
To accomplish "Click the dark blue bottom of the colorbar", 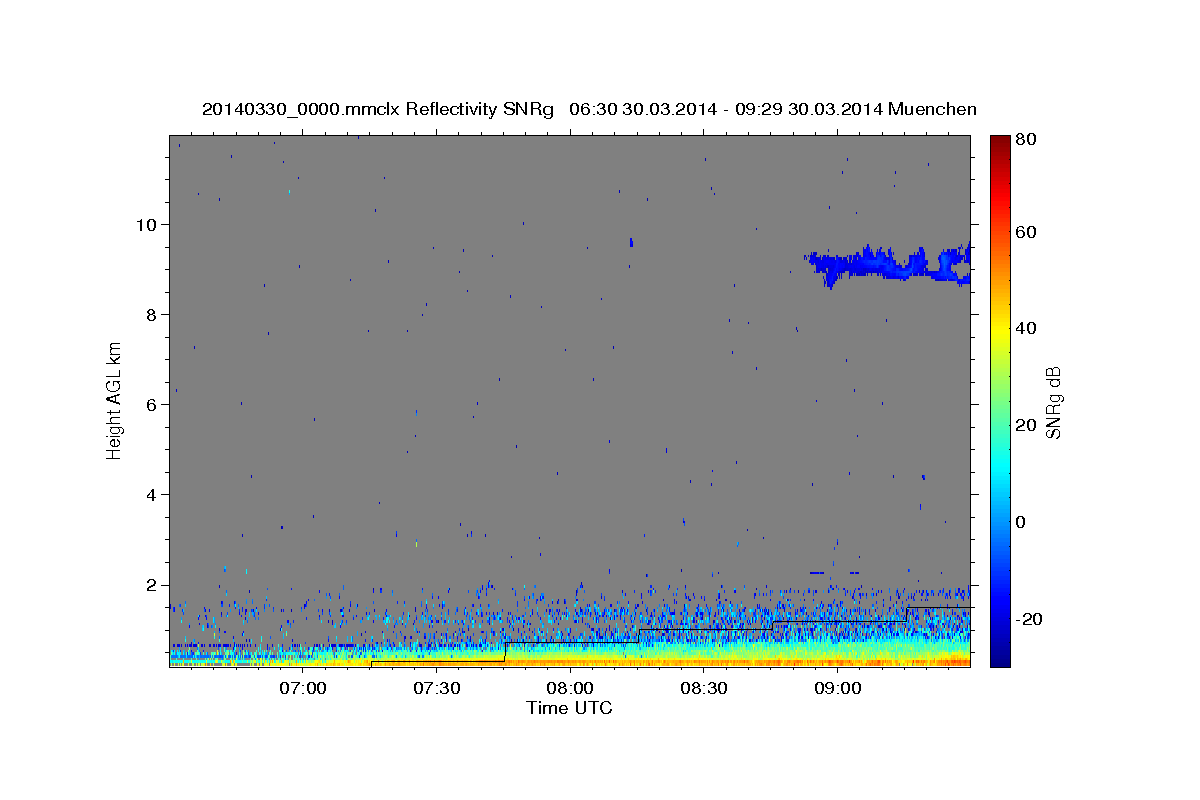I will tap(1000, 655).
